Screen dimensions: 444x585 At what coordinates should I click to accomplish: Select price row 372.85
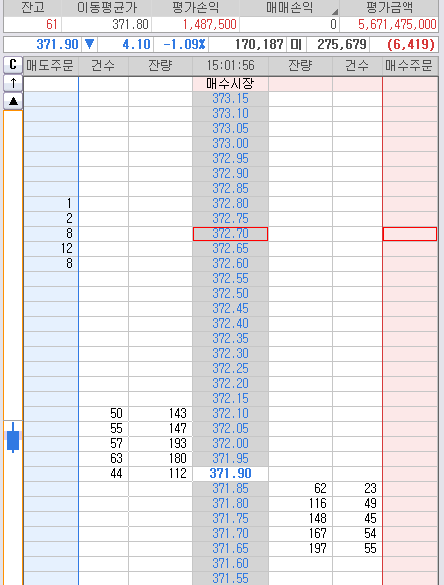pos(230,188)
